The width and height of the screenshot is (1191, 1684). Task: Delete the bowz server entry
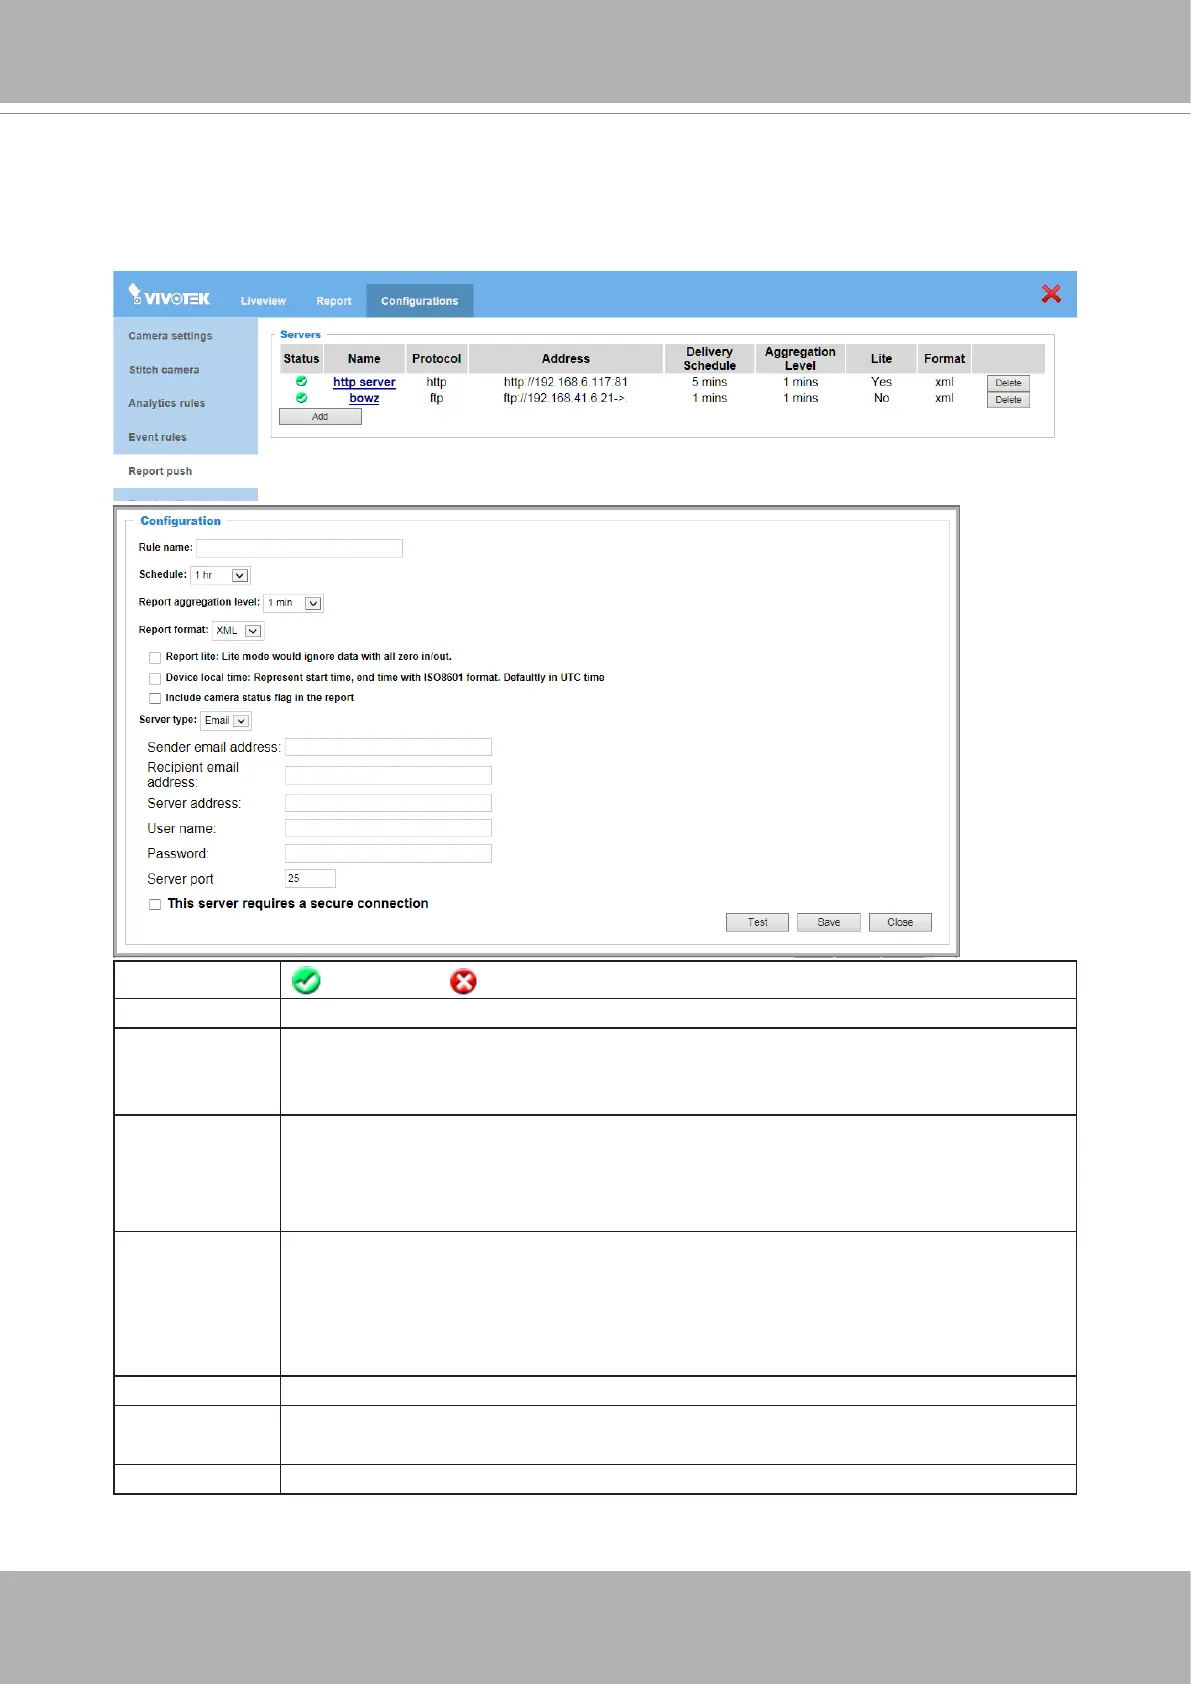(x=1008, y=400)
